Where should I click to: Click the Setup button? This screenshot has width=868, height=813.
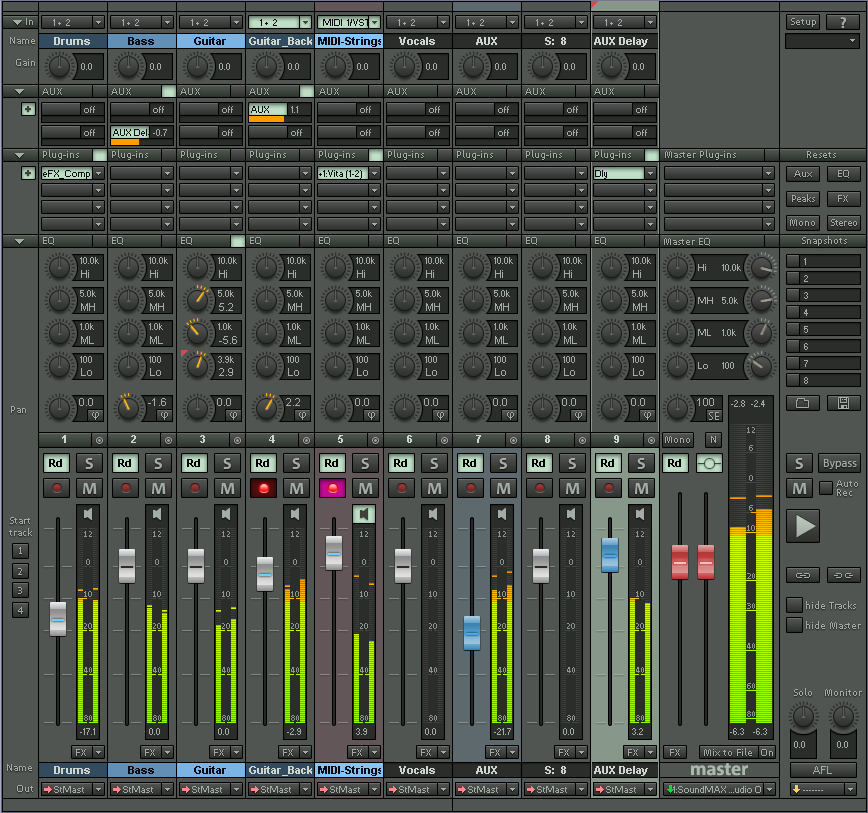coord(803,21)
